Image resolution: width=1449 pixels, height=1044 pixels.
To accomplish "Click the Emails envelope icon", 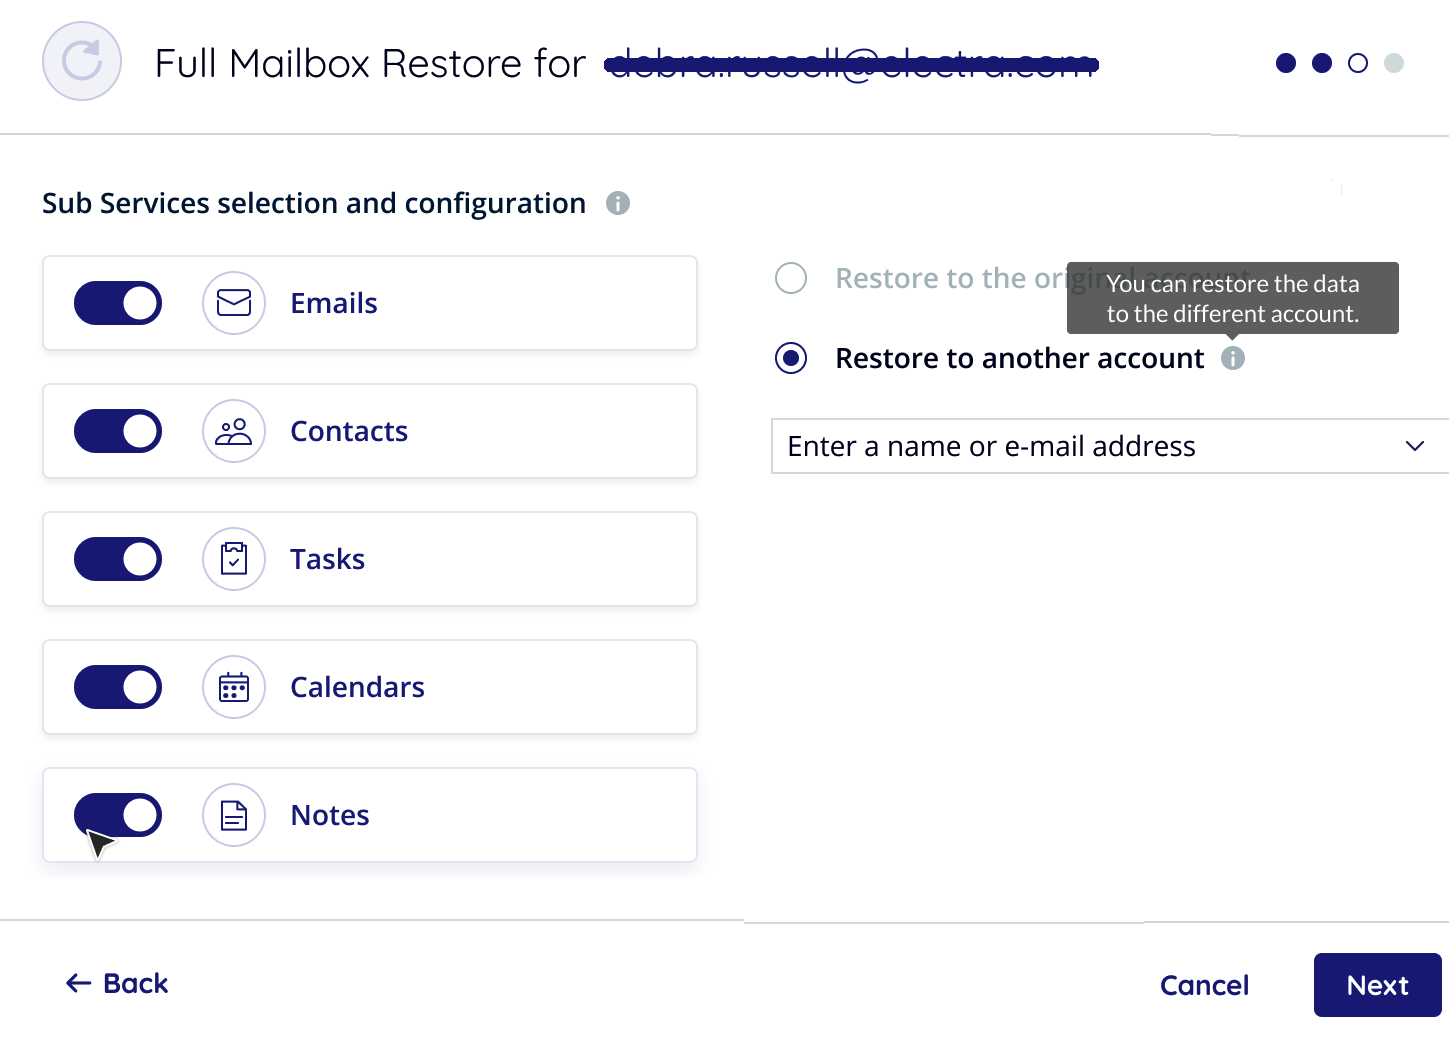I will 234,303.
